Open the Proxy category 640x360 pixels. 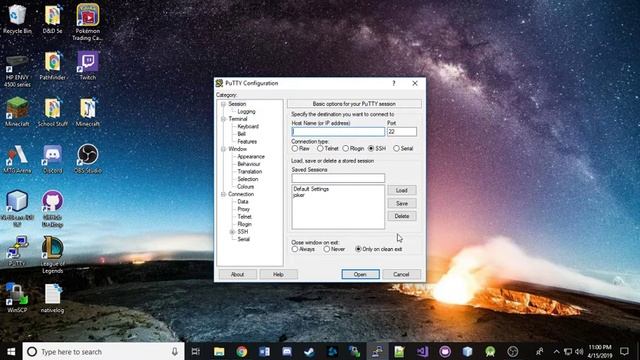pos(243,209)
